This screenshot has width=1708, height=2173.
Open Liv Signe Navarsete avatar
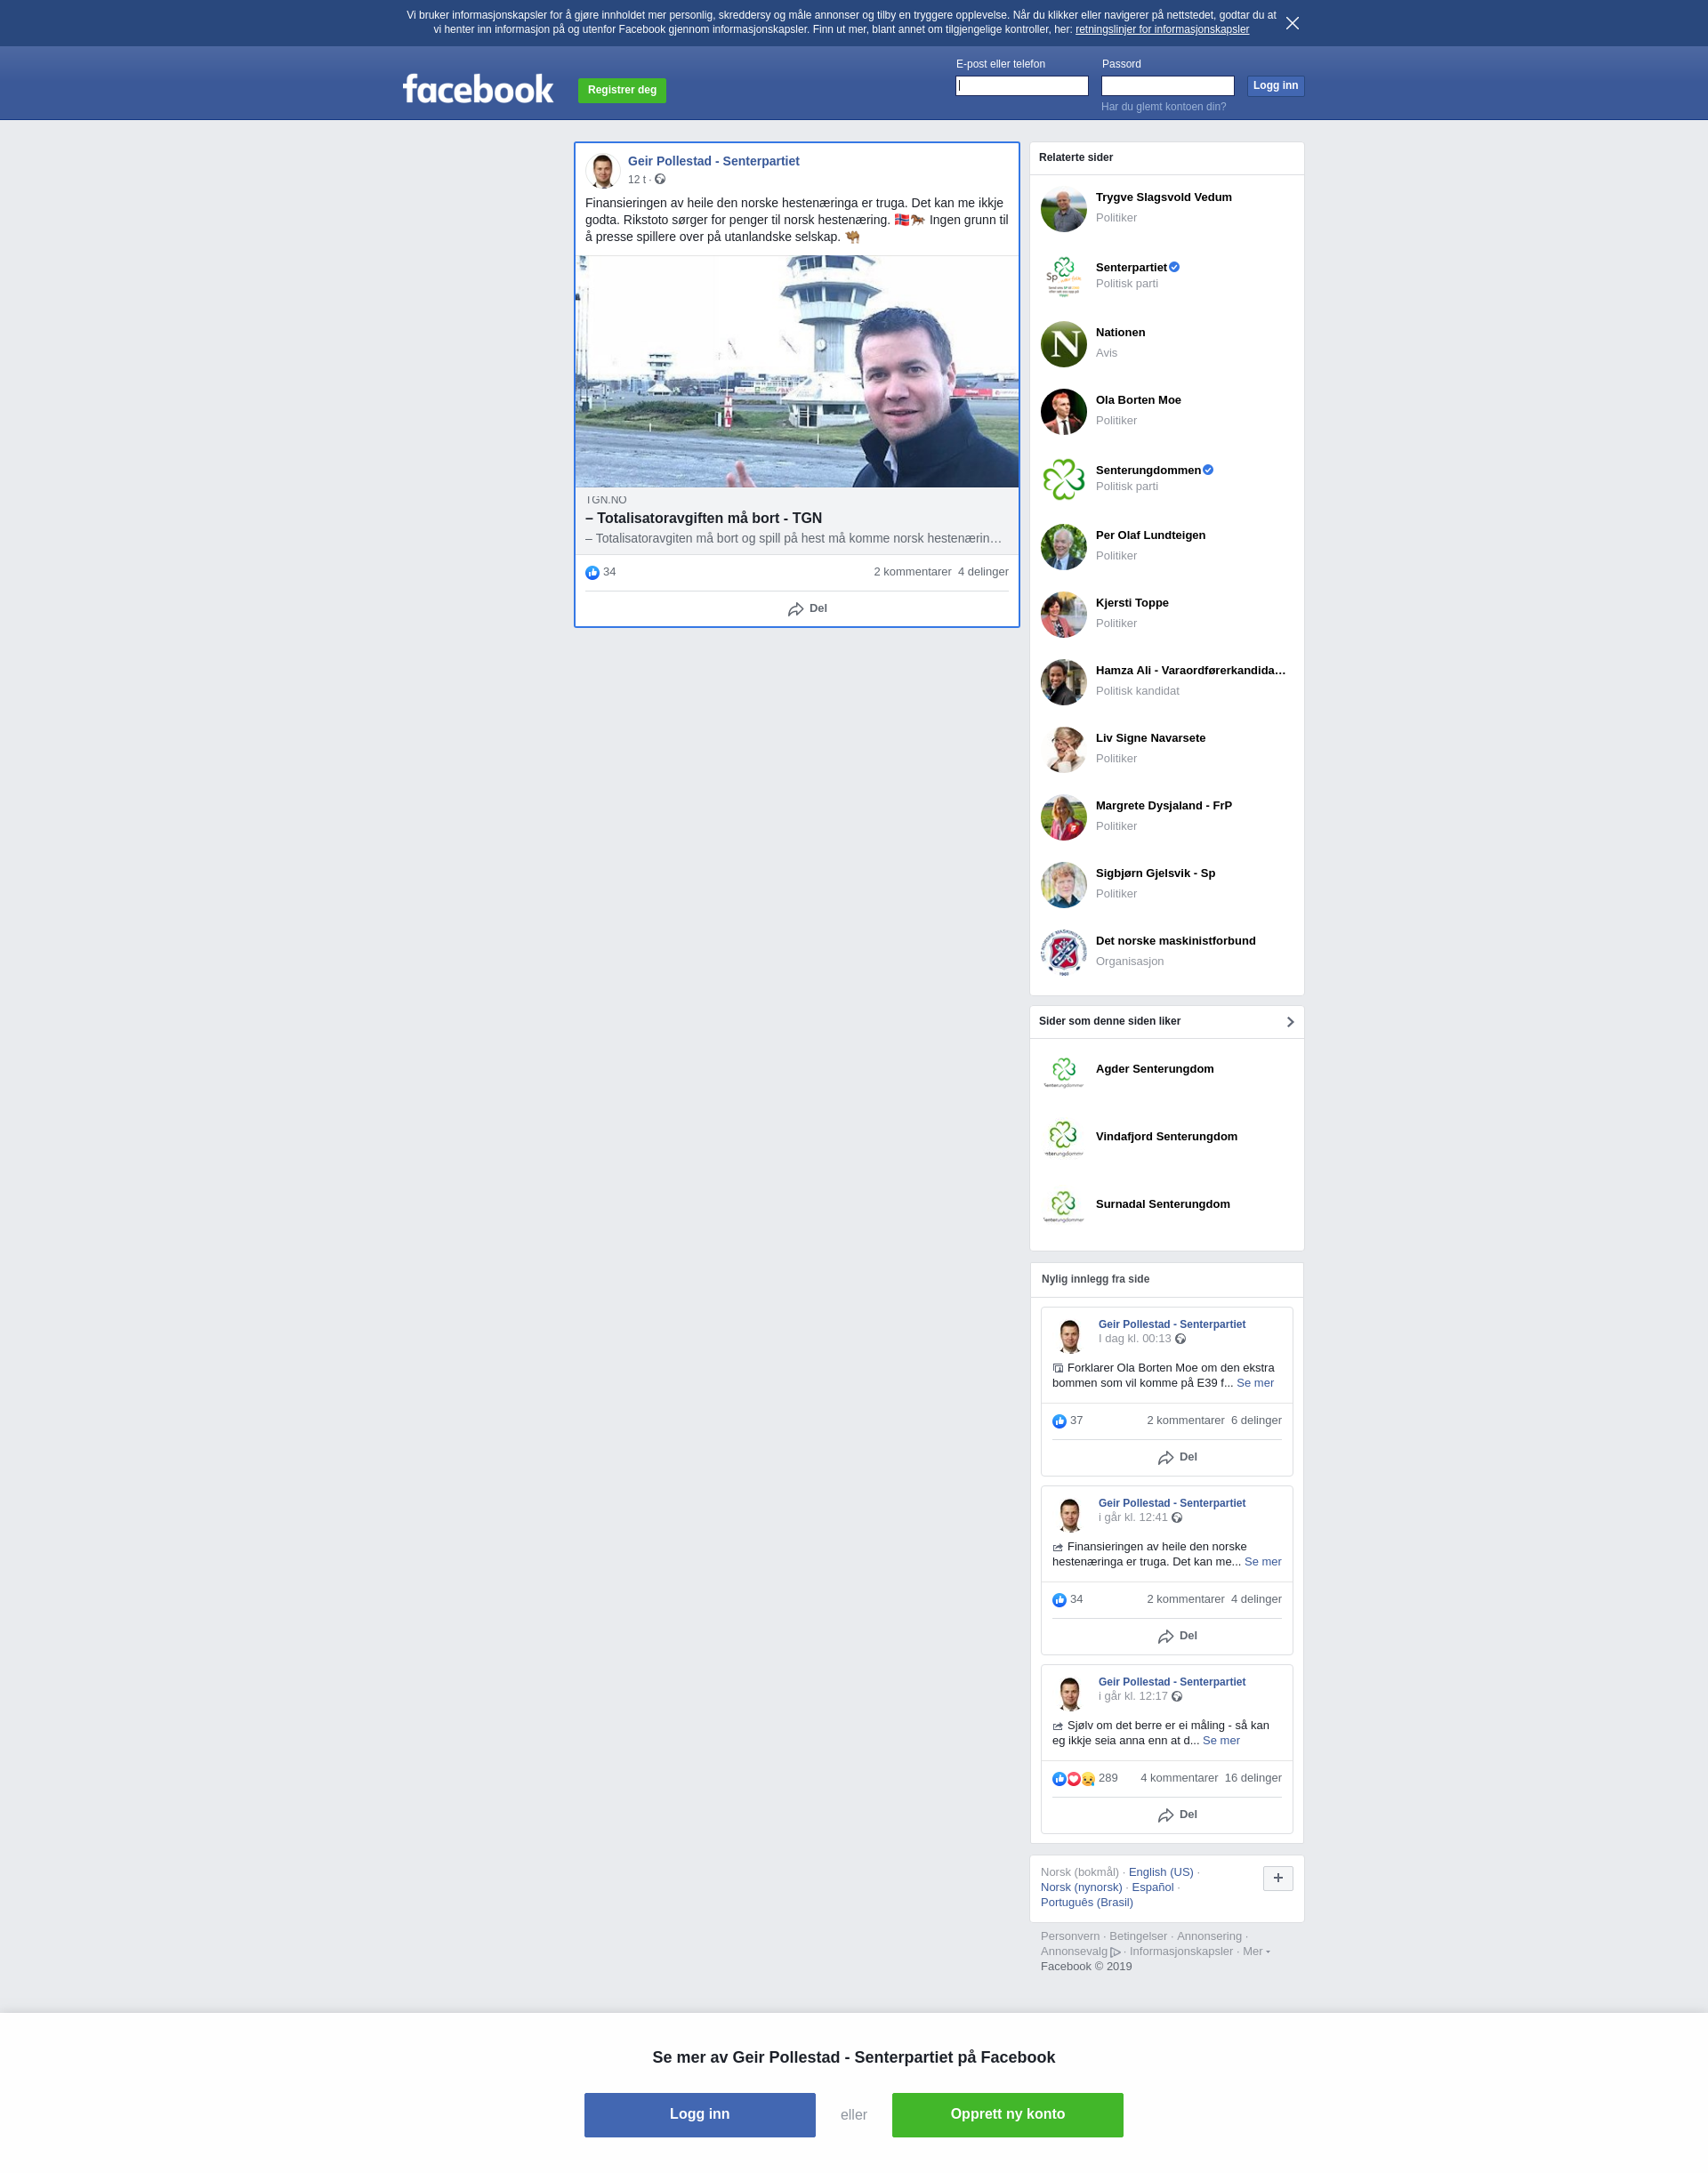coord(1063,749)
